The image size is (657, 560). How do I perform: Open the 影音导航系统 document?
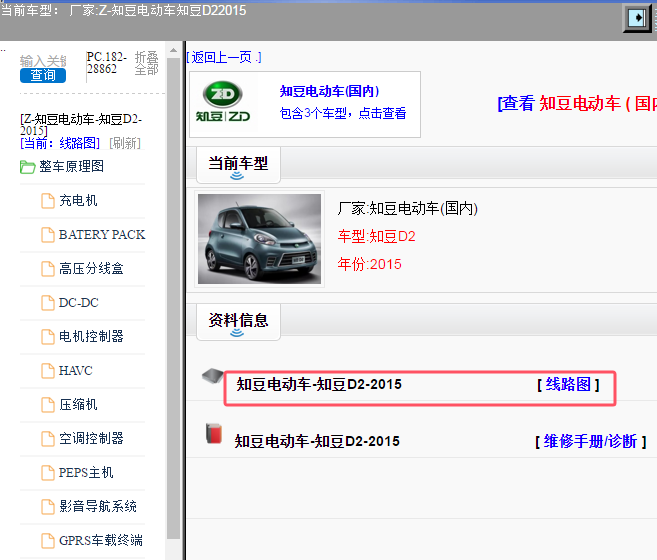click(x=98, y=506)
